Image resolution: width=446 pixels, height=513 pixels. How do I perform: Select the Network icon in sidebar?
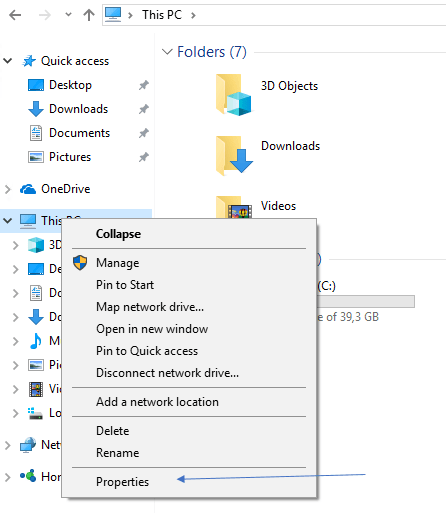[x=28, y=445]
